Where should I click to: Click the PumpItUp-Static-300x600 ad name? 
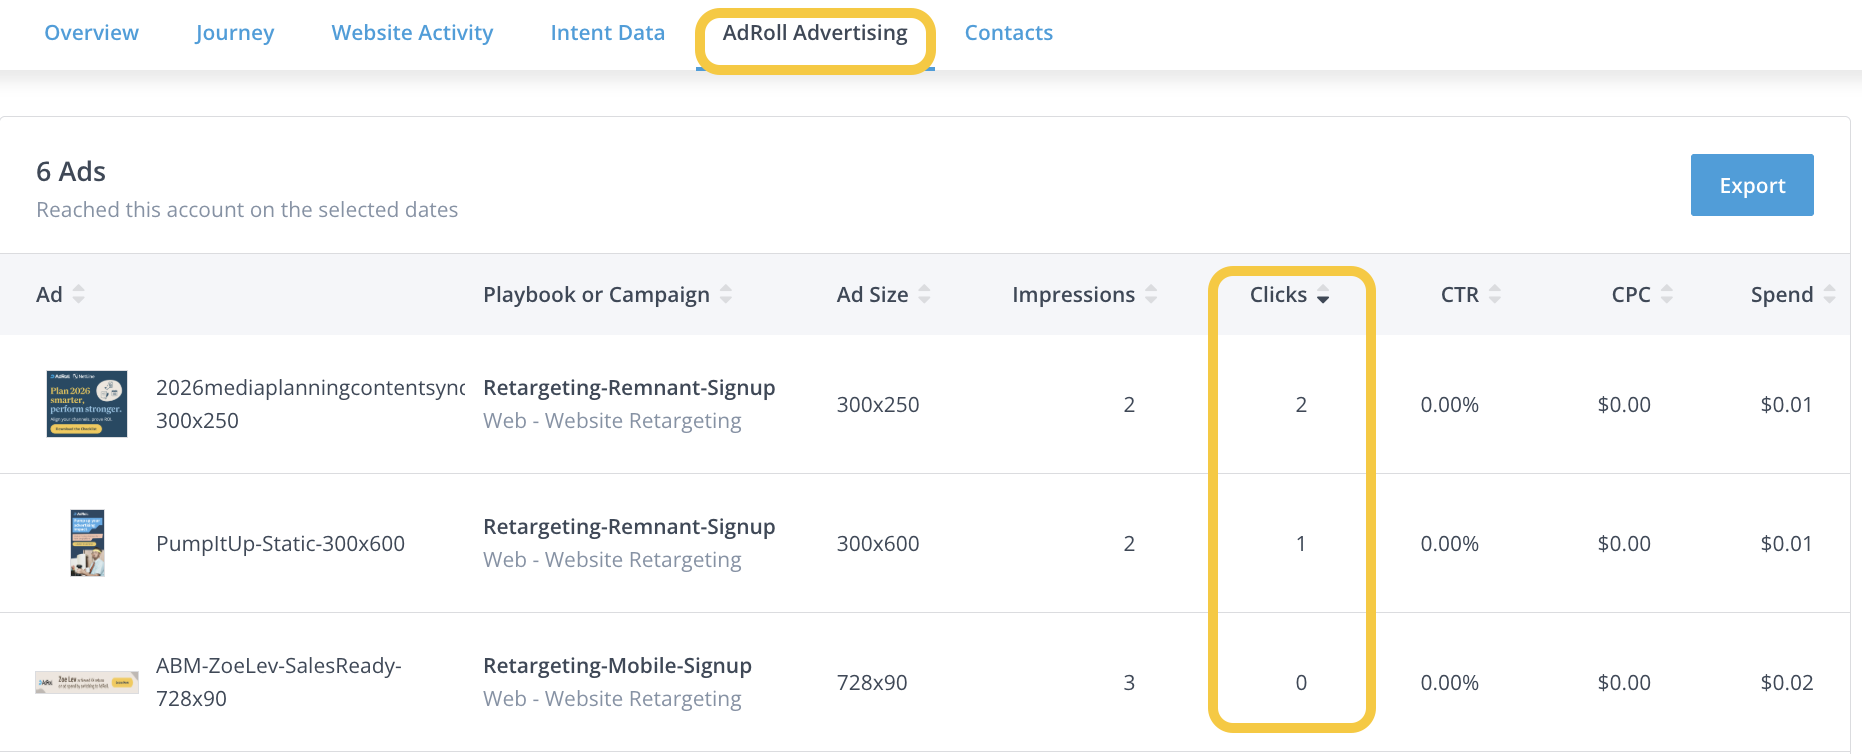click(280, 543)
